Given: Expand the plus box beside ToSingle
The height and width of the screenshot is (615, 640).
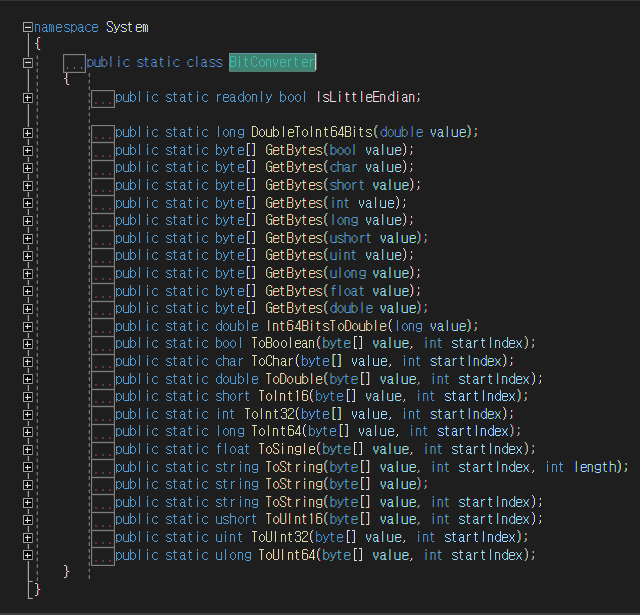Looking at the screenshot, I should click(x=28, y=450).
